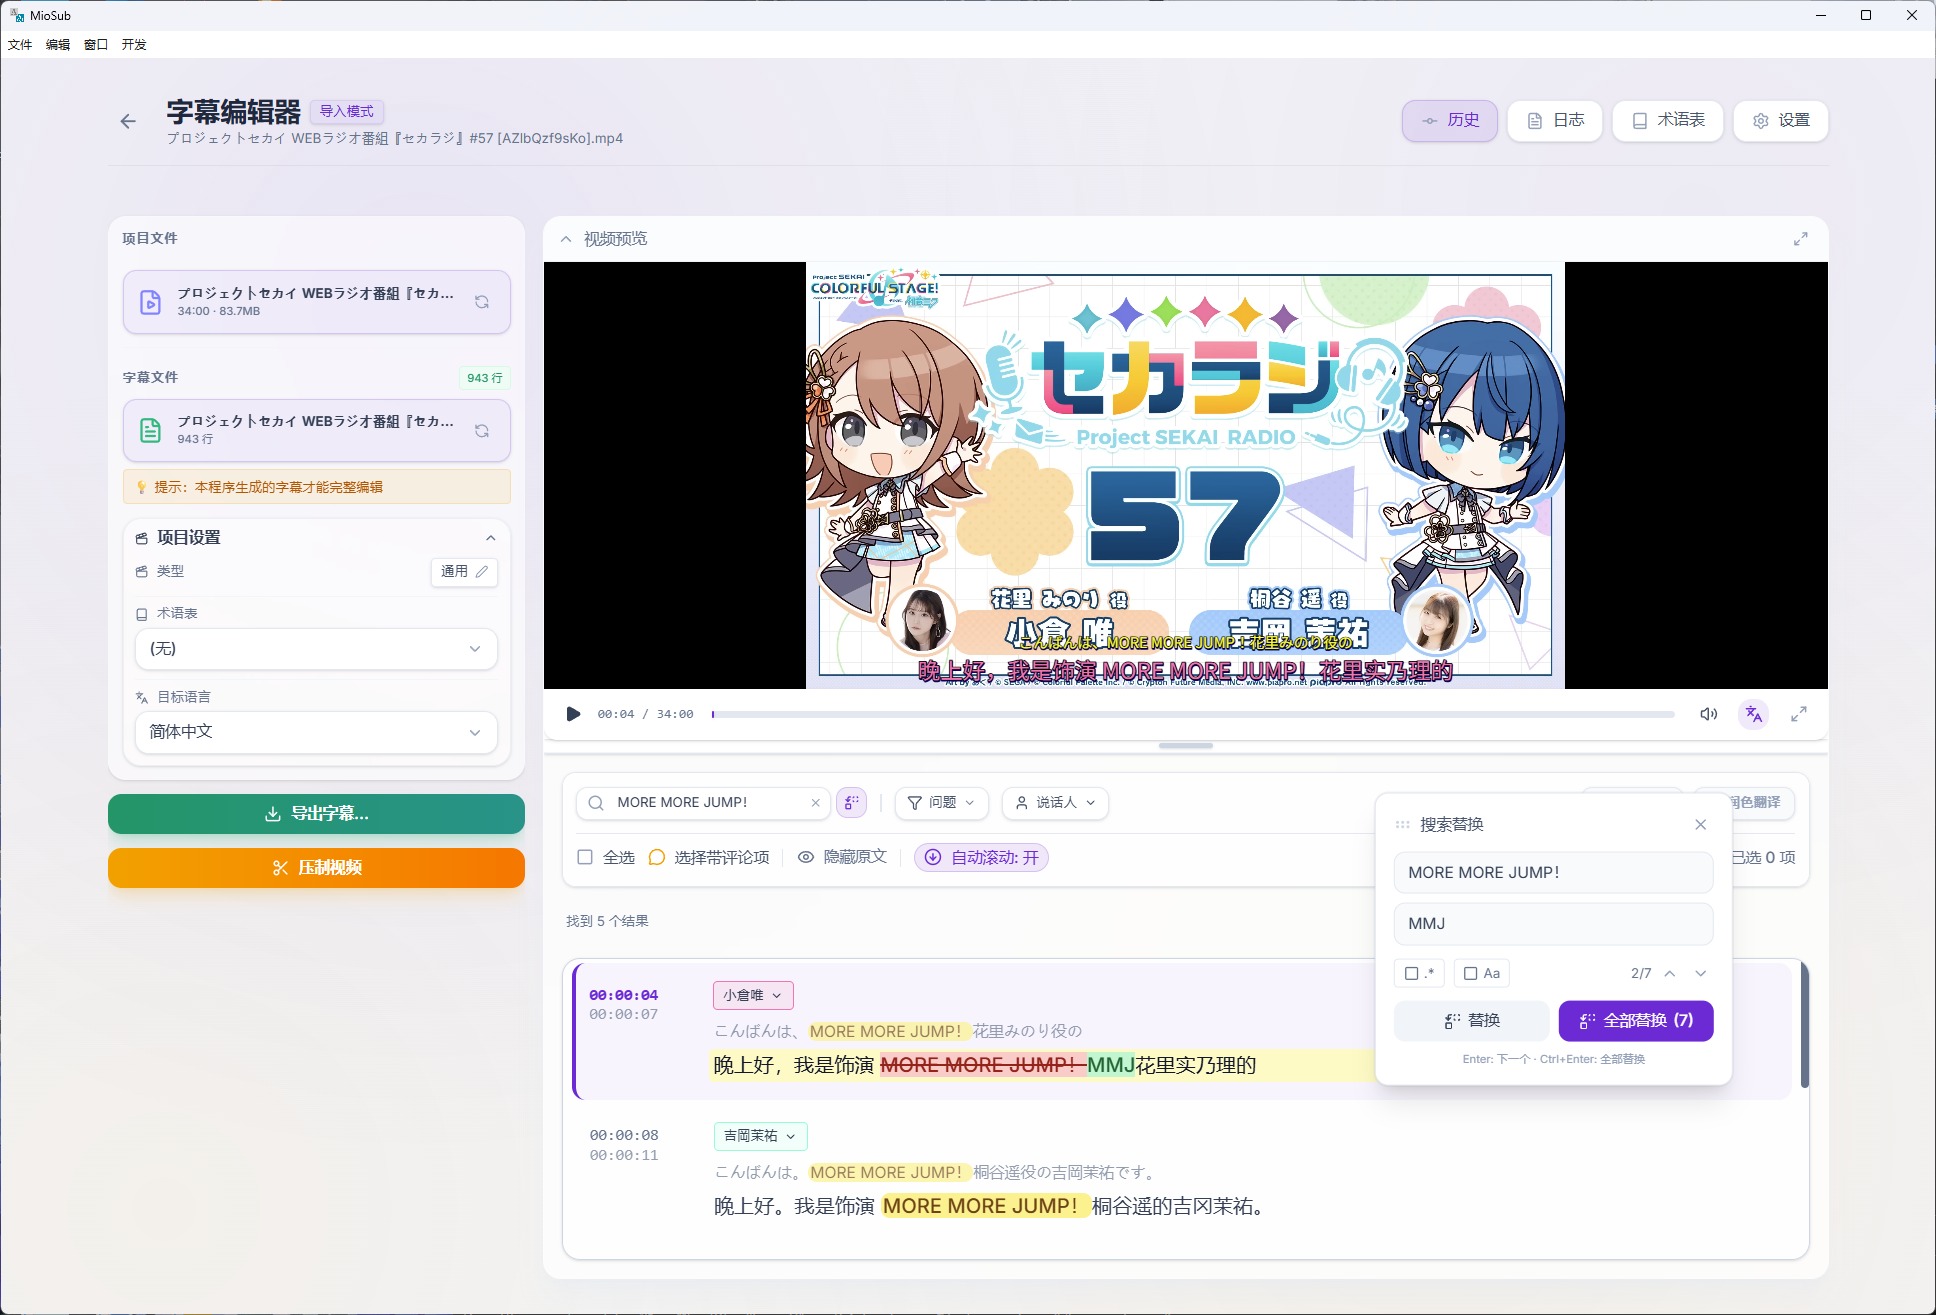Open search-replace from the icon beside search box
Viewport: 1936px width, 1315px height.
(851, 803)
